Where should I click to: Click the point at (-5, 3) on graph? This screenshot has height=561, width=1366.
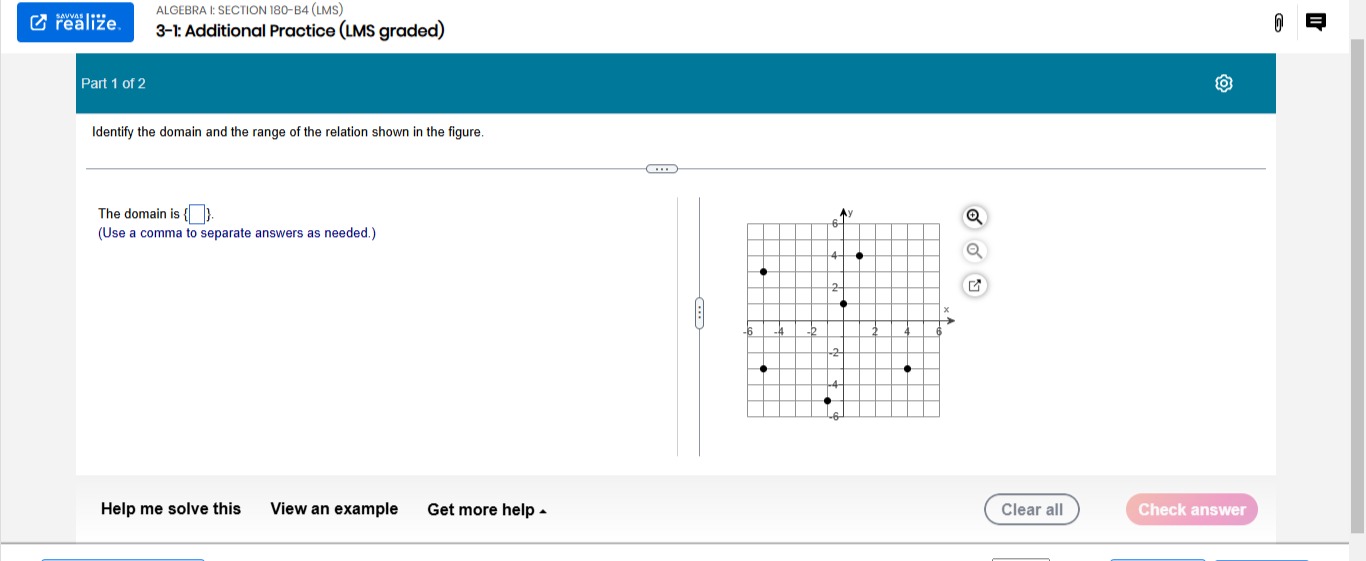point(764,272)
